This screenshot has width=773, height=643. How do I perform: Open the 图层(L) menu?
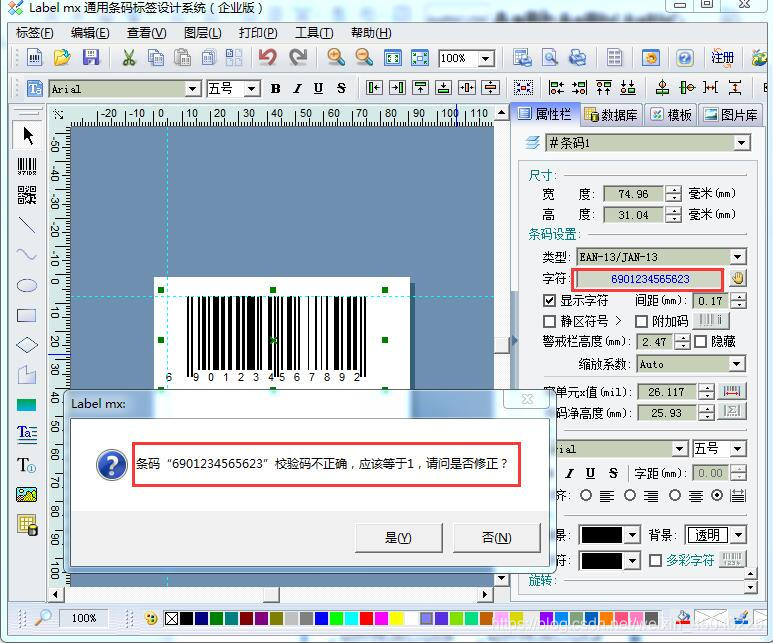203,33
